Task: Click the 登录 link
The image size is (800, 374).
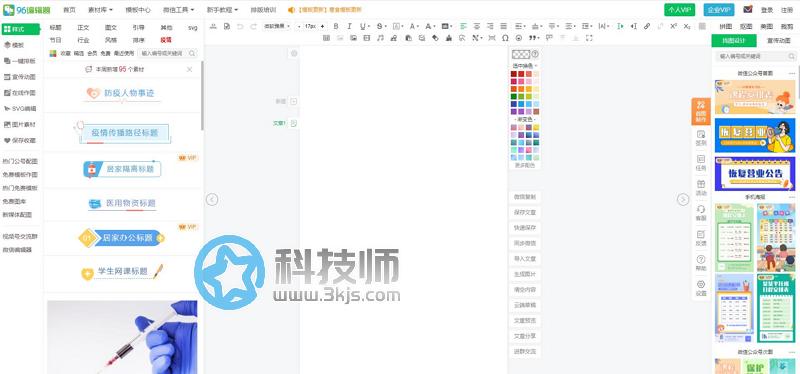Action: click(x=767, y=10)
